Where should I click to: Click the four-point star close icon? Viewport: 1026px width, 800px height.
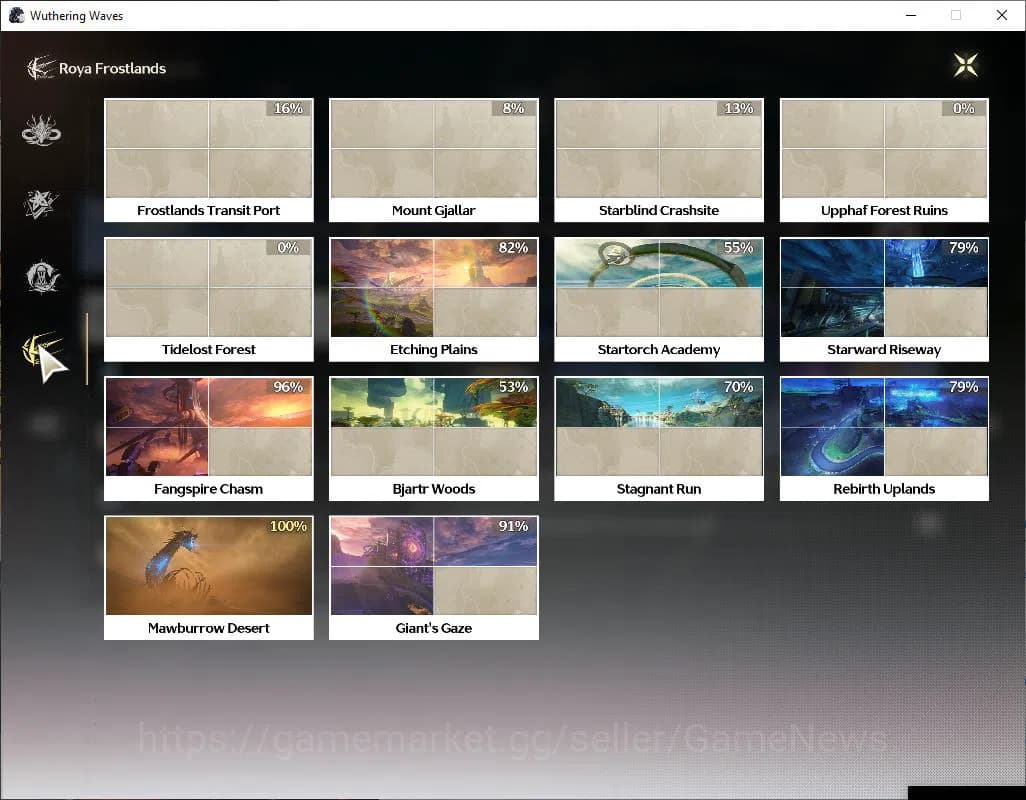pos(965,65)
